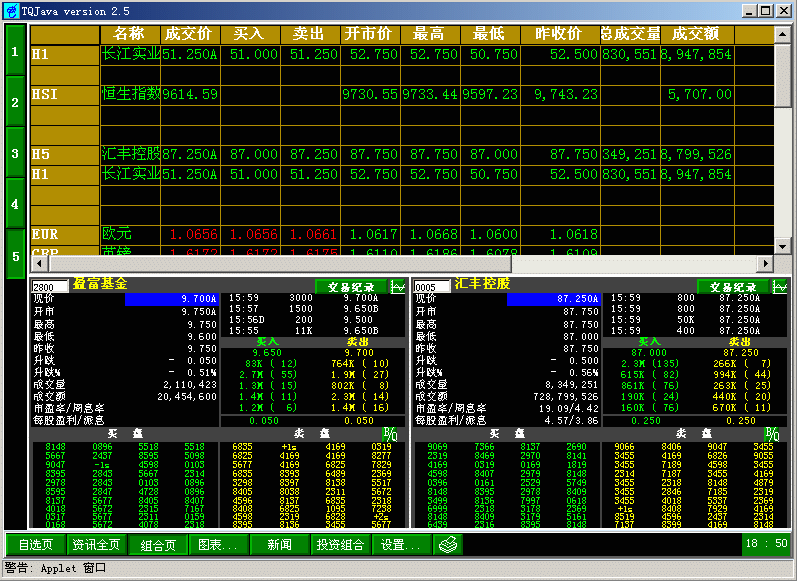Click the 18 : 50 clock display

click(767, 543)
